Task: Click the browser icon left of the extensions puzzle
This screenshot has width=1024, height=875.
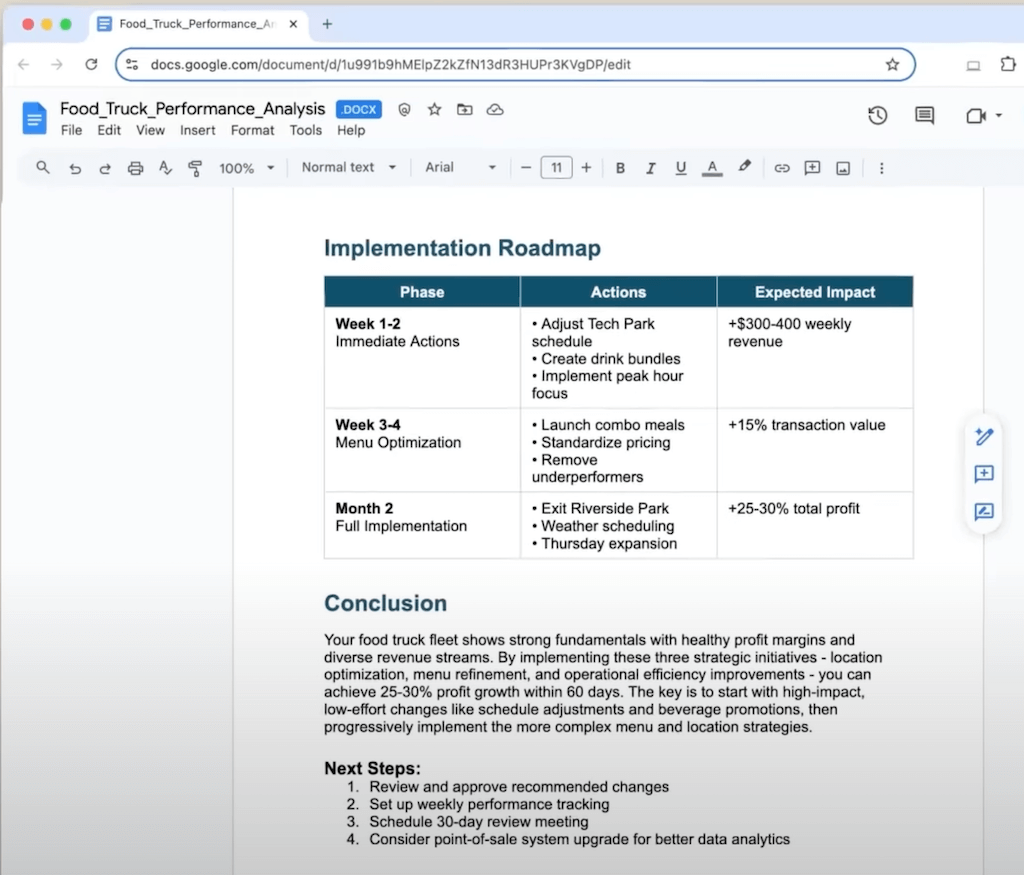Action: 974,65
